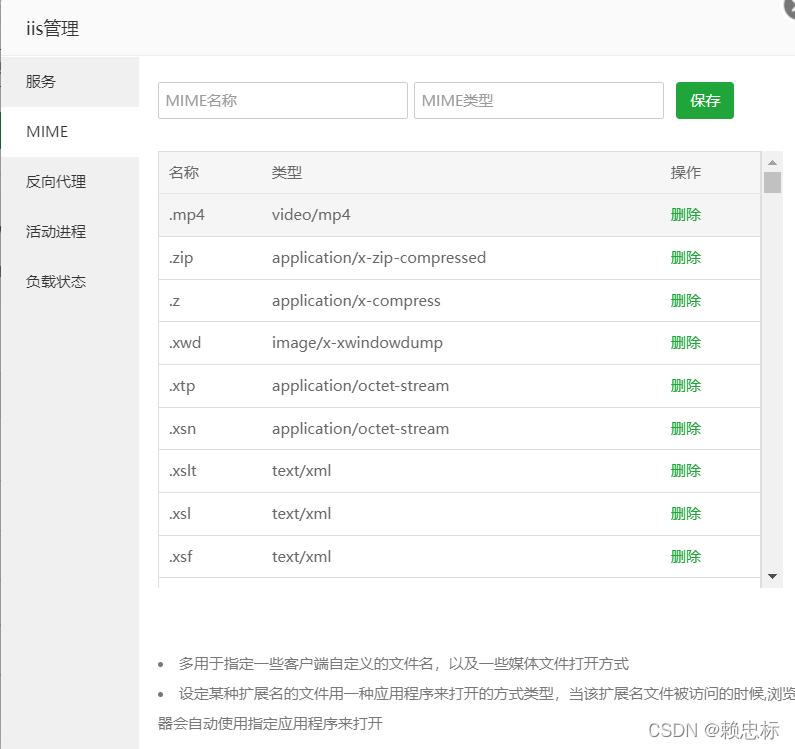This screenshot has height=749, width=795.
Task: Click the MIME名称 input field
Action: pos(283,101)
